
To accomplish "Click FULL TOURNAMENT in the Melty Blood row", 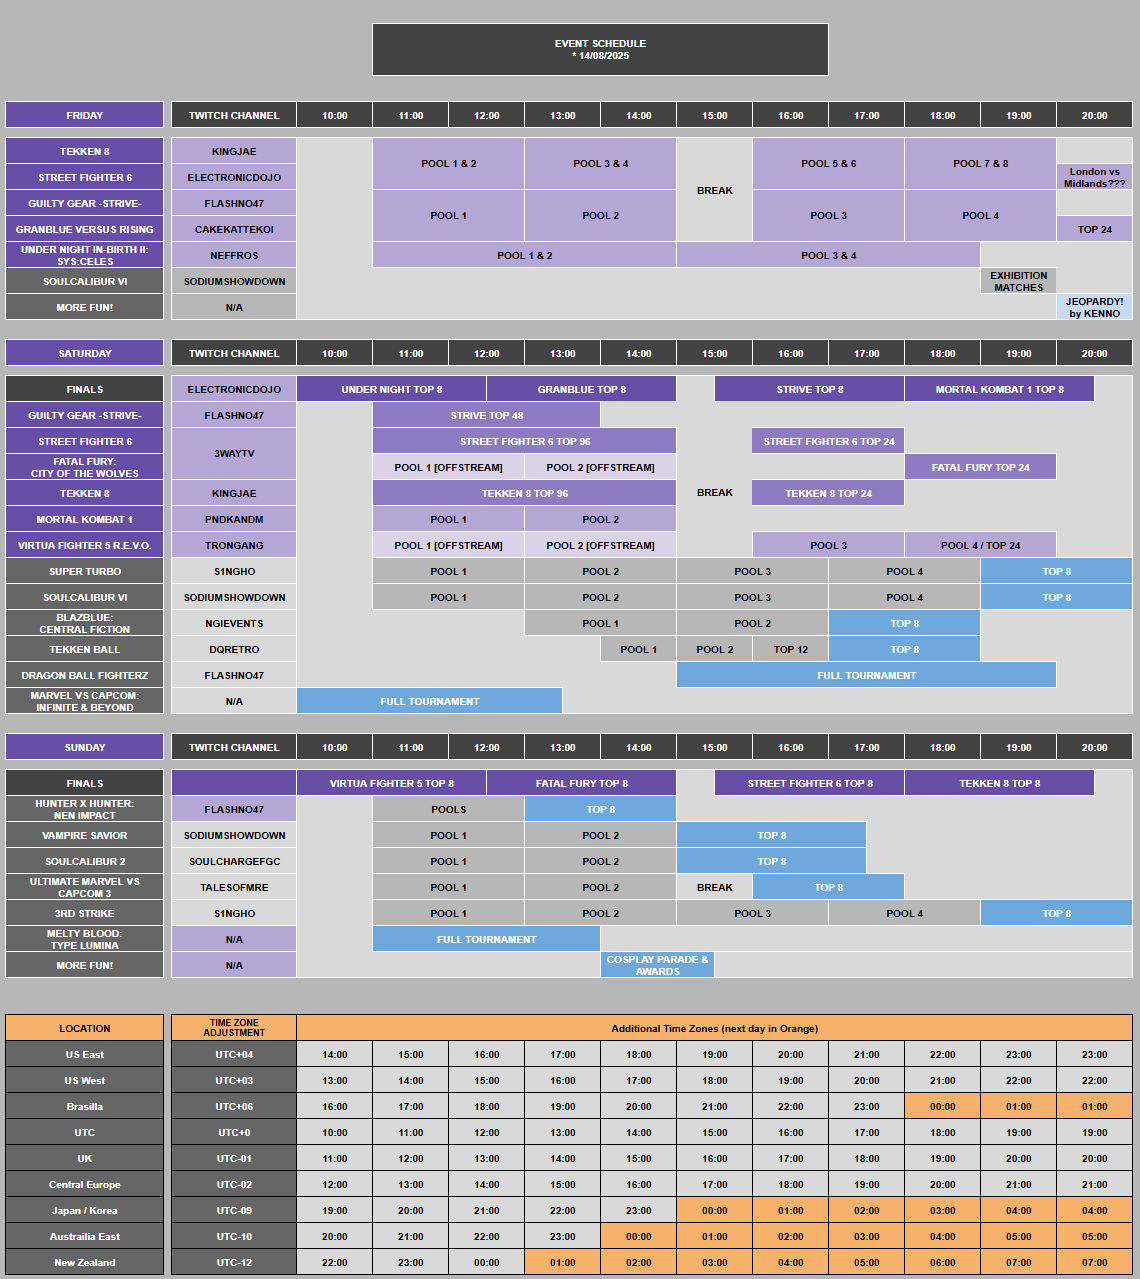I will click(x=486, y=939).
